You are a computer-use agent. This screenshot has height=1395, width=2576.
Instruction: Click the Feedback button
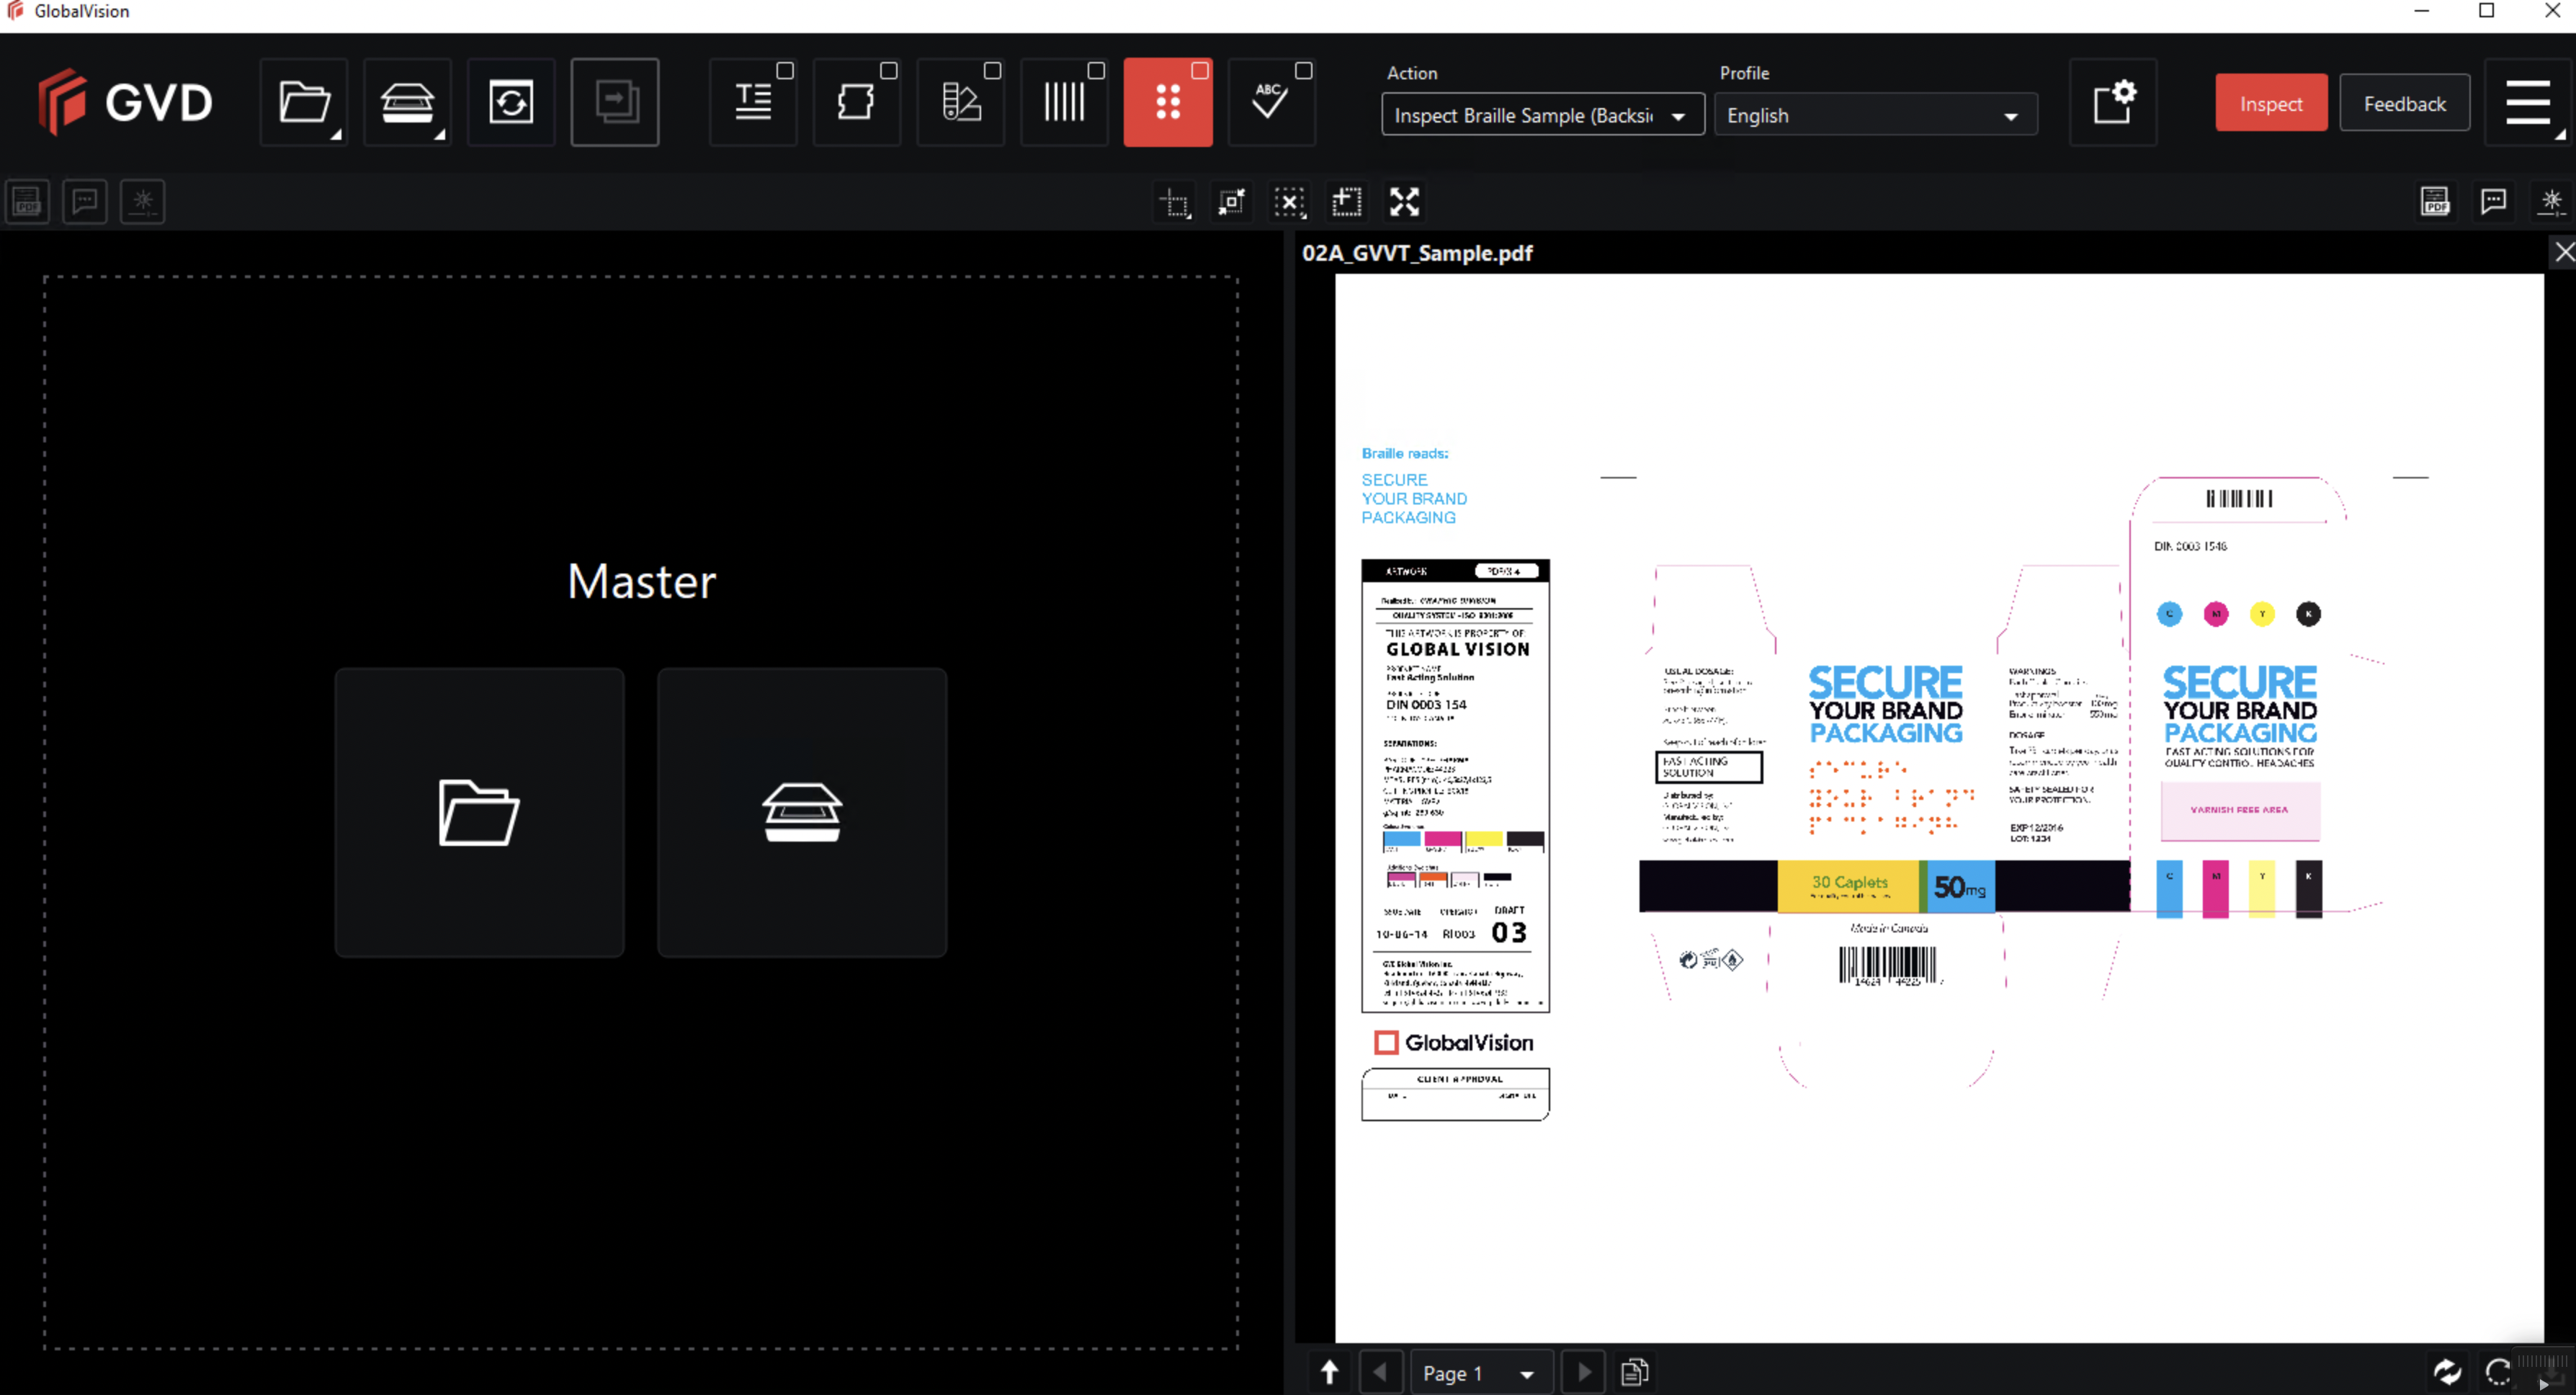2404,104
